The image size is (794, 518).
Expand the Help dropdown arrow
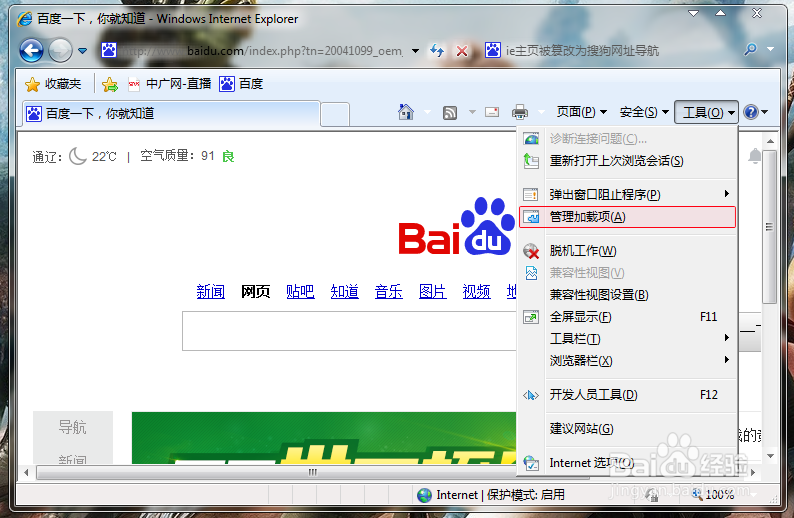(x=765, y=112)
